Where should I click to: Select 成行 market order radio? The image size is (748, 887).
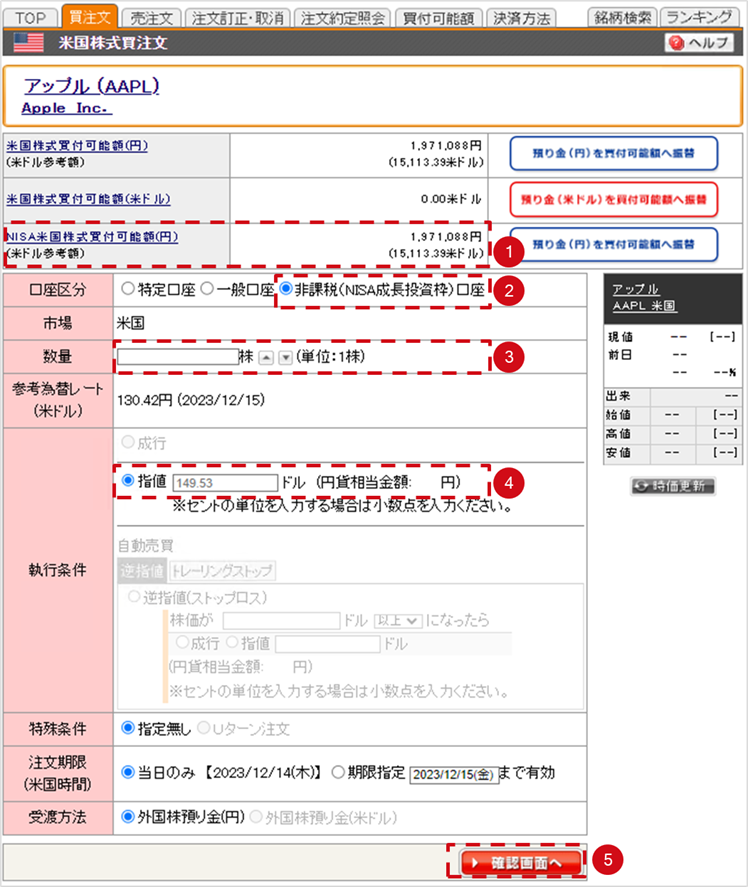pos(128,442)
